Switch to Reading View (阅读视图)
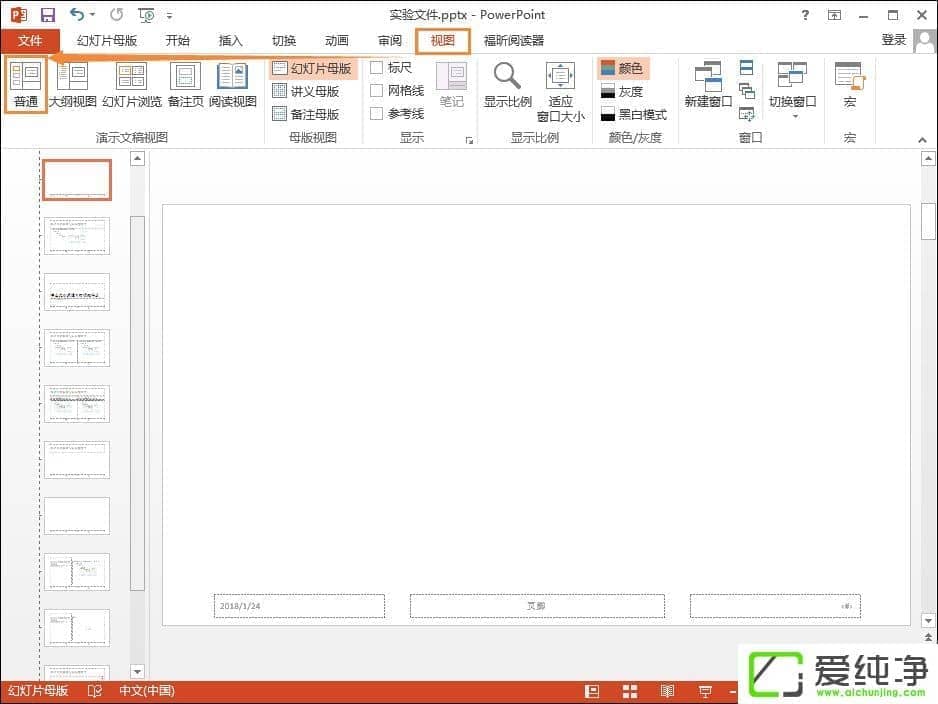 point(232,85)
